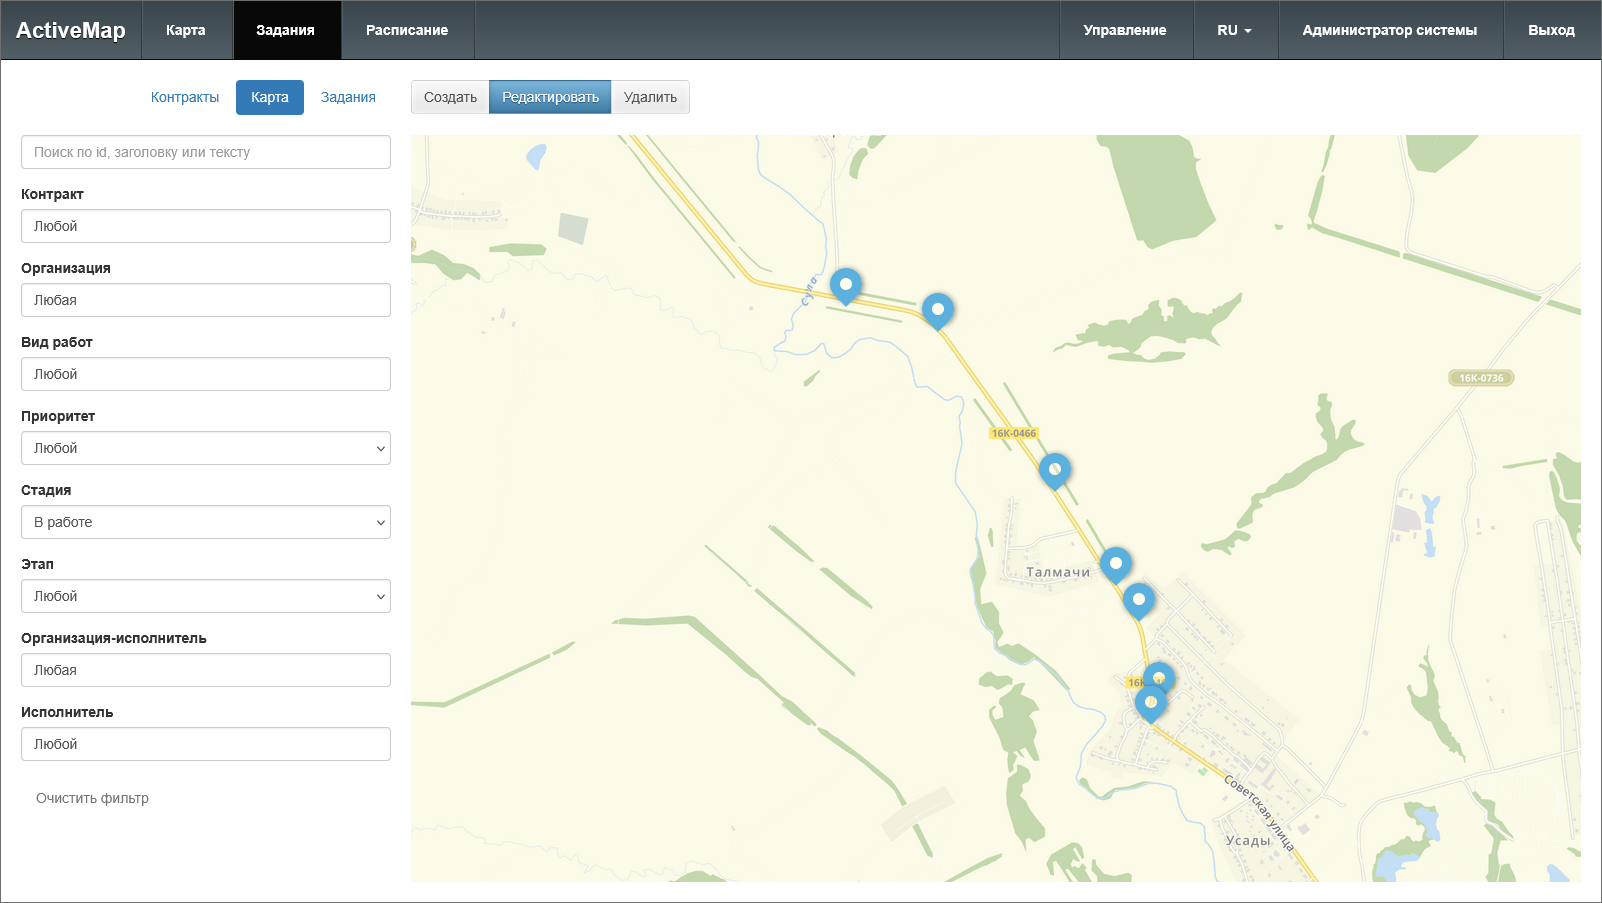
Task: Focus the search by id or title field
Action: [x=205, y=152]
